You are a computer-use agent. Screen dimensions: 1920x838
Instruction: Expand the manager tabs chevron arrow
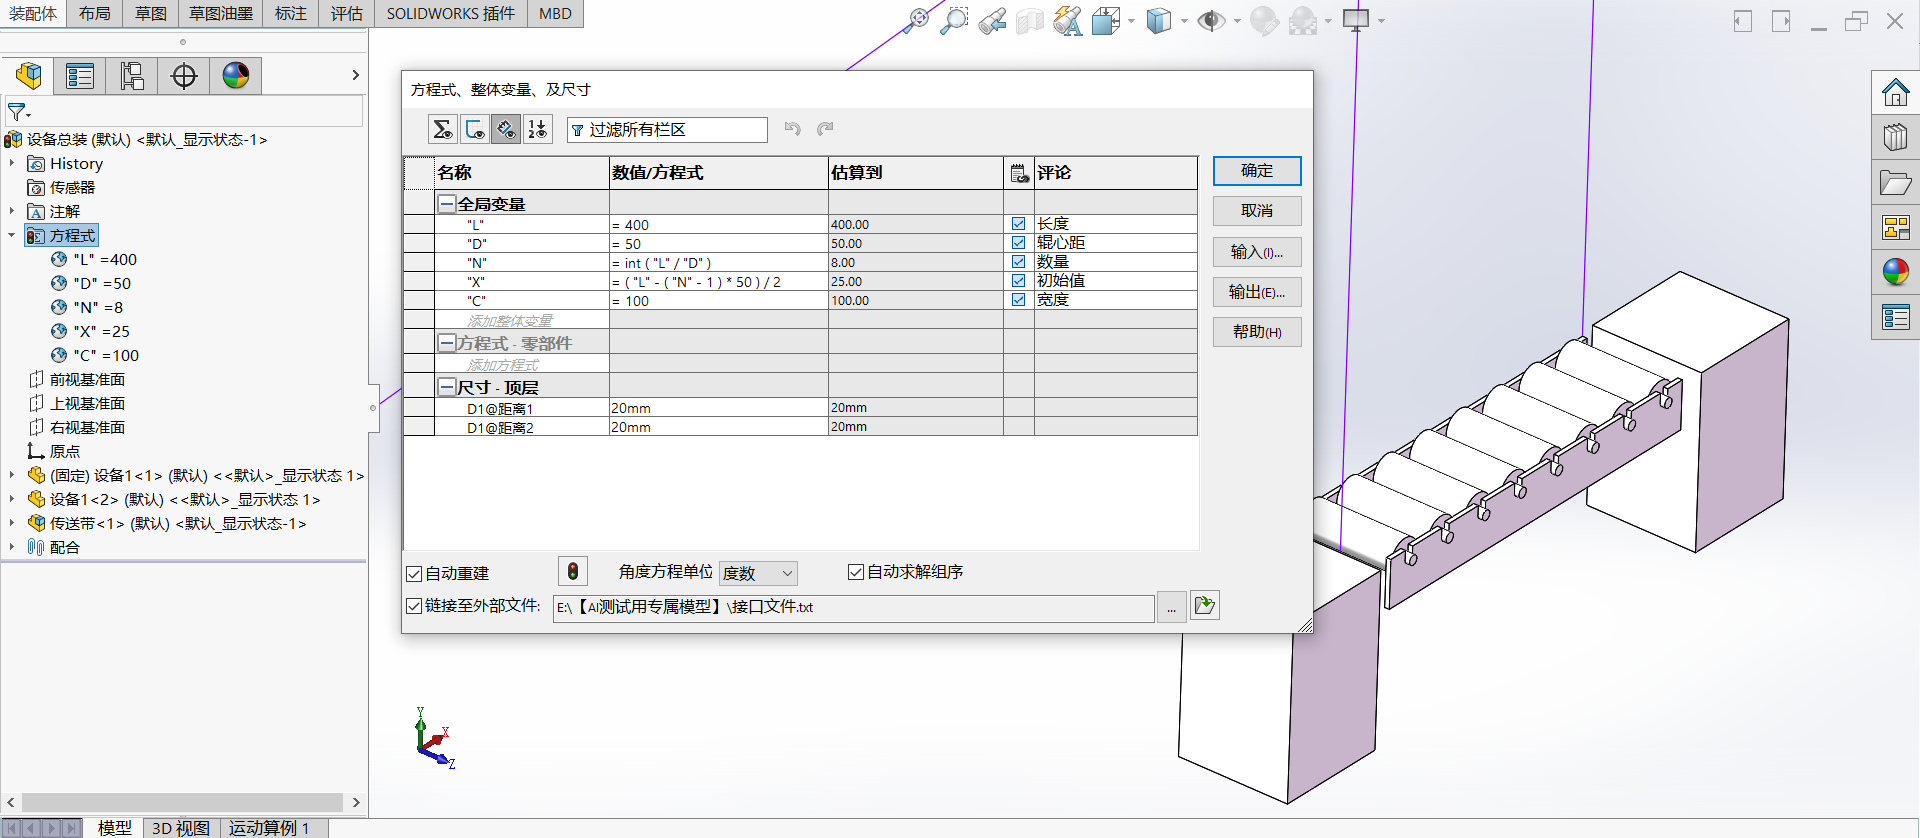[x=355, y=75]
